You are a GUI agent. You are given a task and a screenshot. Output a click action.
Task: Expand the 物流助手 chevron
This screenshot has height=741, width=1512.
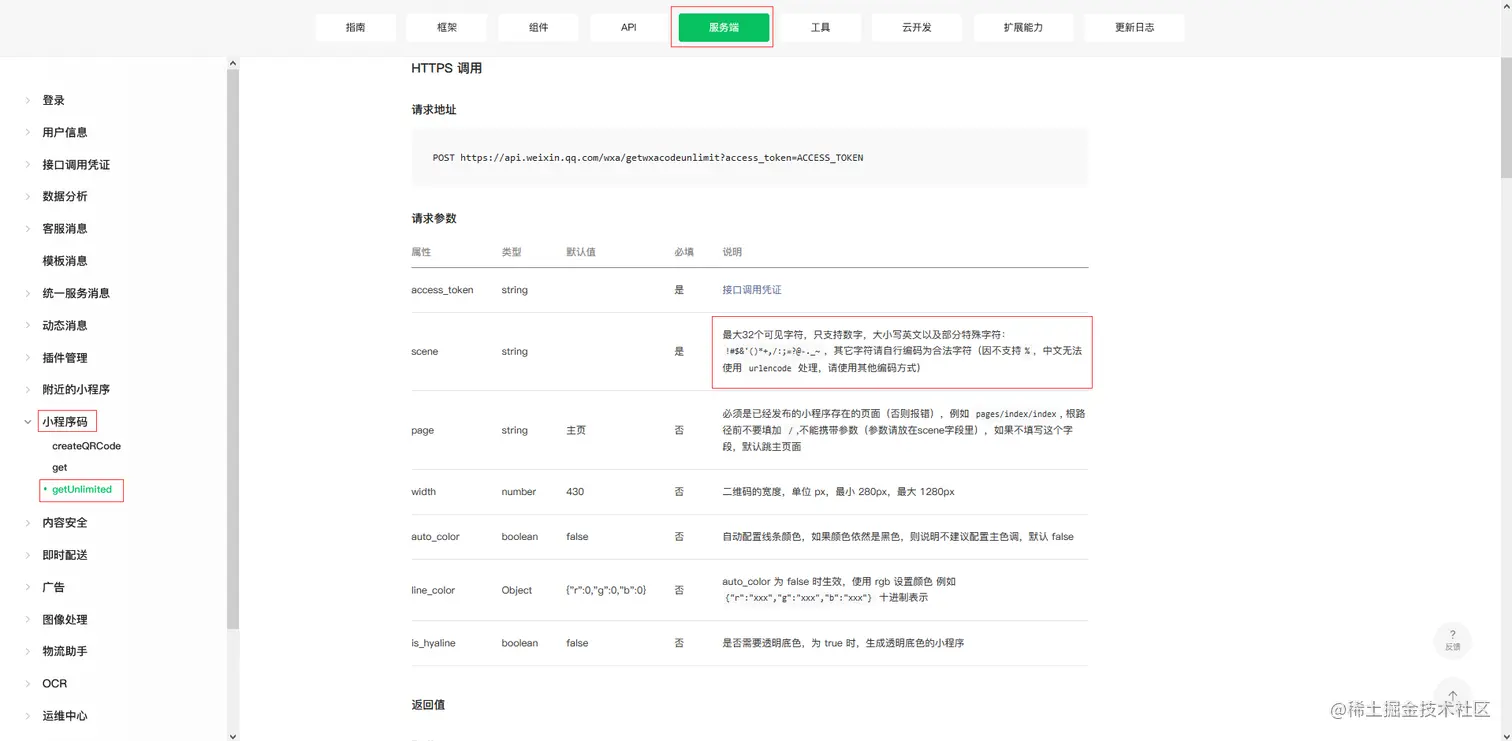click(28, 652)
